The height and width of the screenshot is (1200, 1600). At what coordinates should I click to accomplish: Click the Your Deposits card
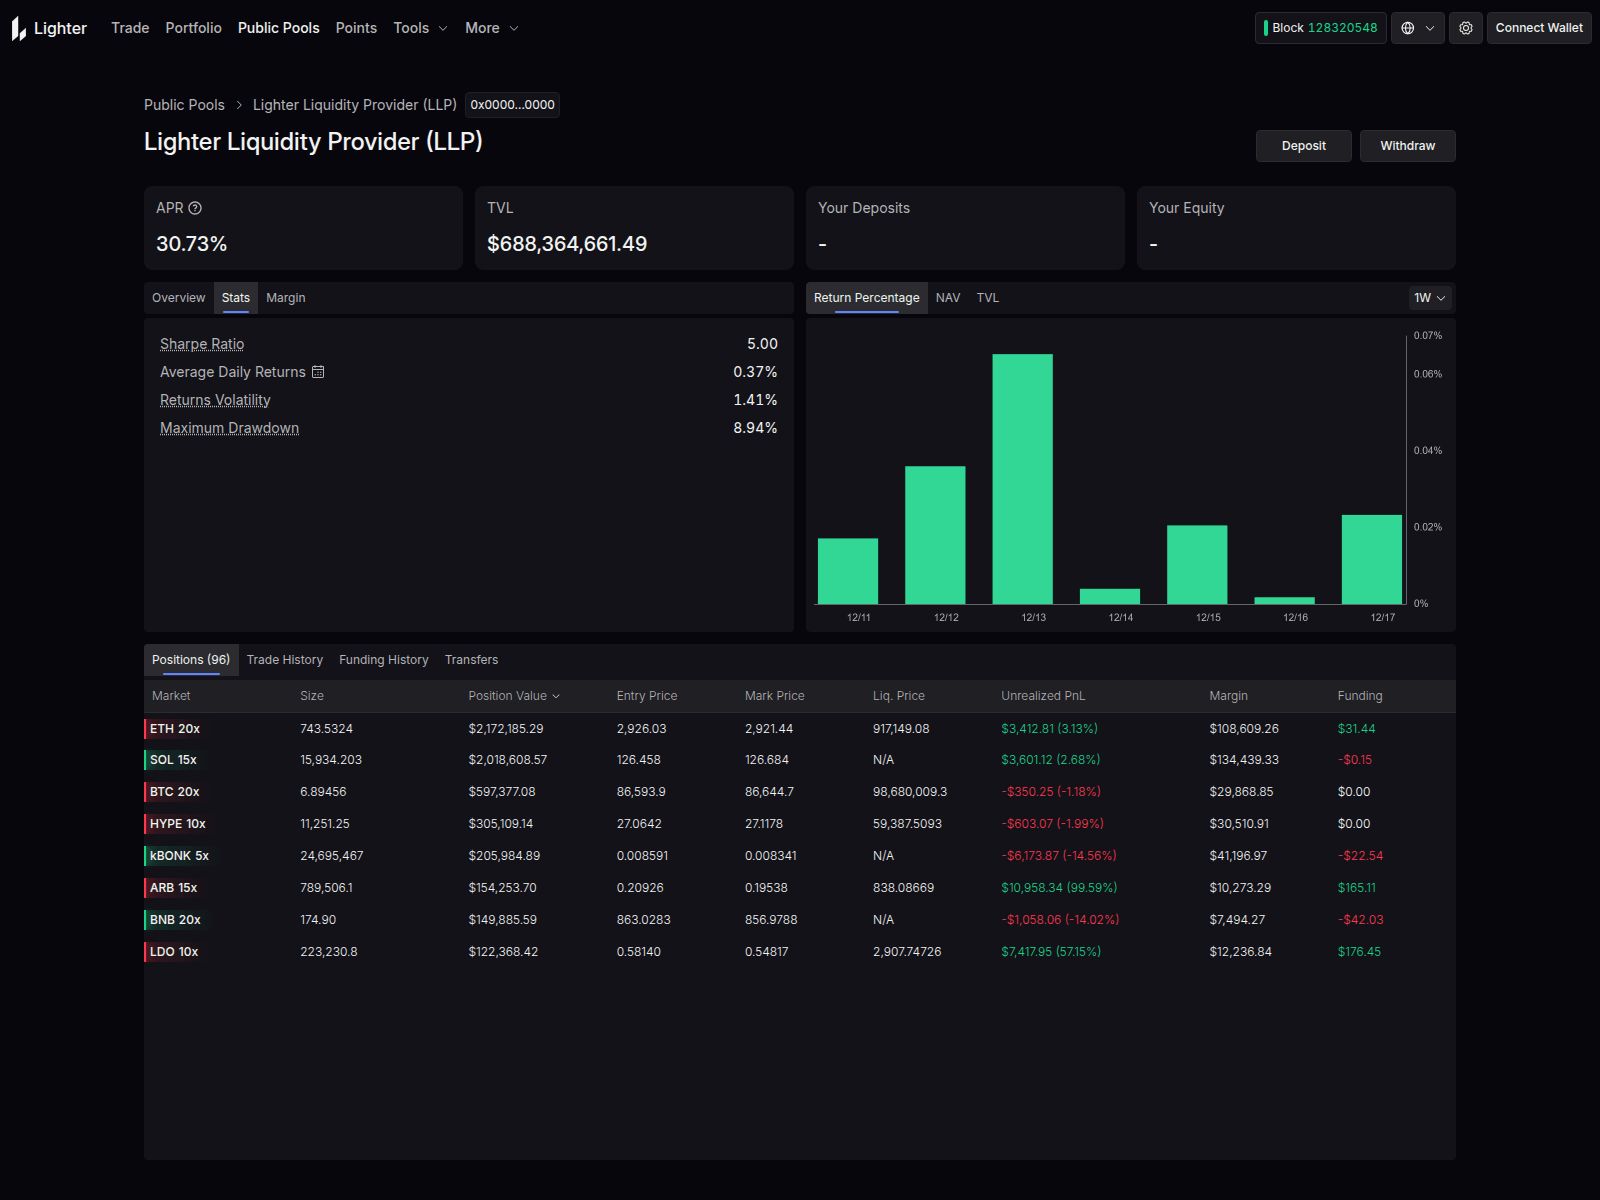[x=965, y=228]
